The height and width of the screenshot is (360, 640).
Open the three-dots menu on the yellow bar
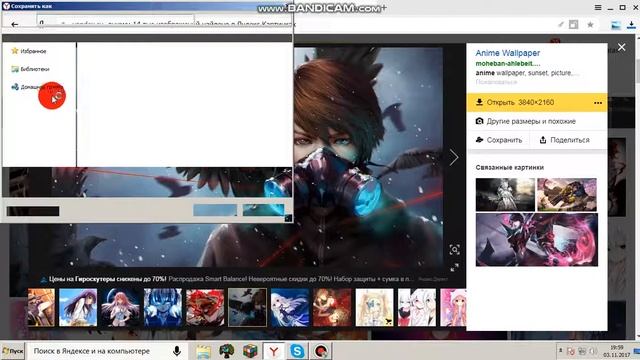(x=598, y=103)
